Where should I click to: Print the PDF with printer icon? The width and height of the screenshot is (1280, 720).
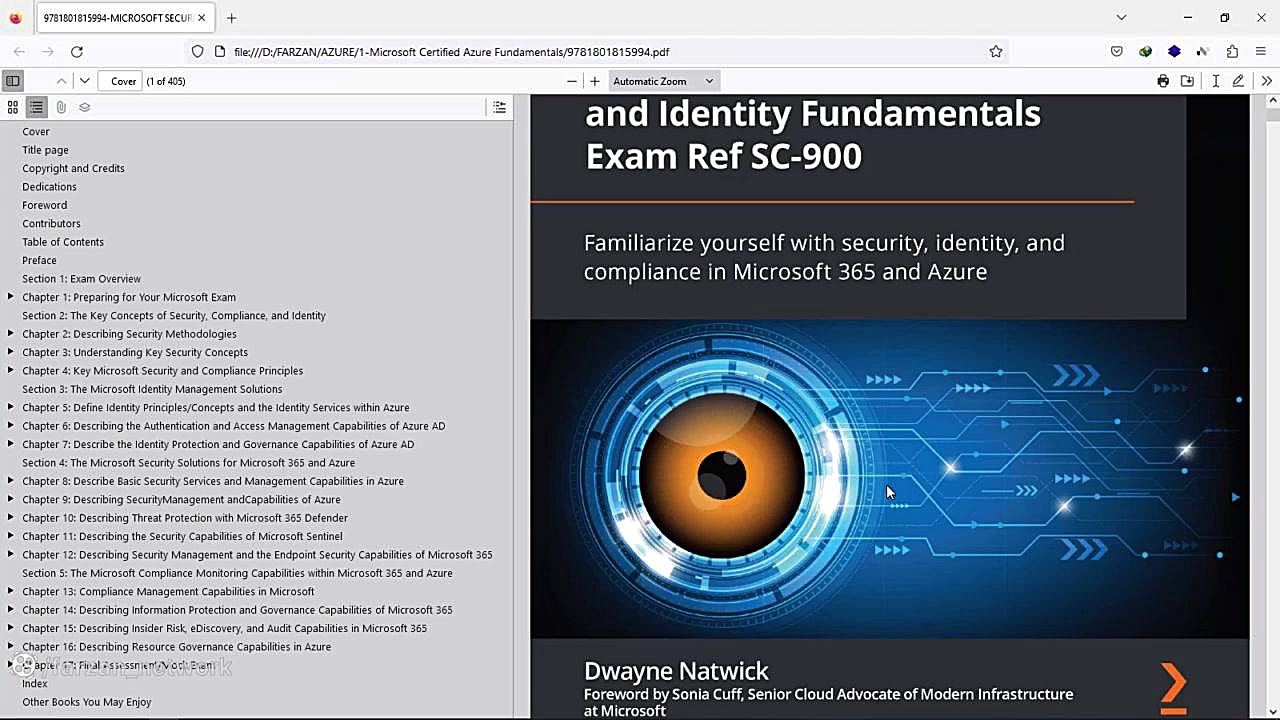[1163, 81]
